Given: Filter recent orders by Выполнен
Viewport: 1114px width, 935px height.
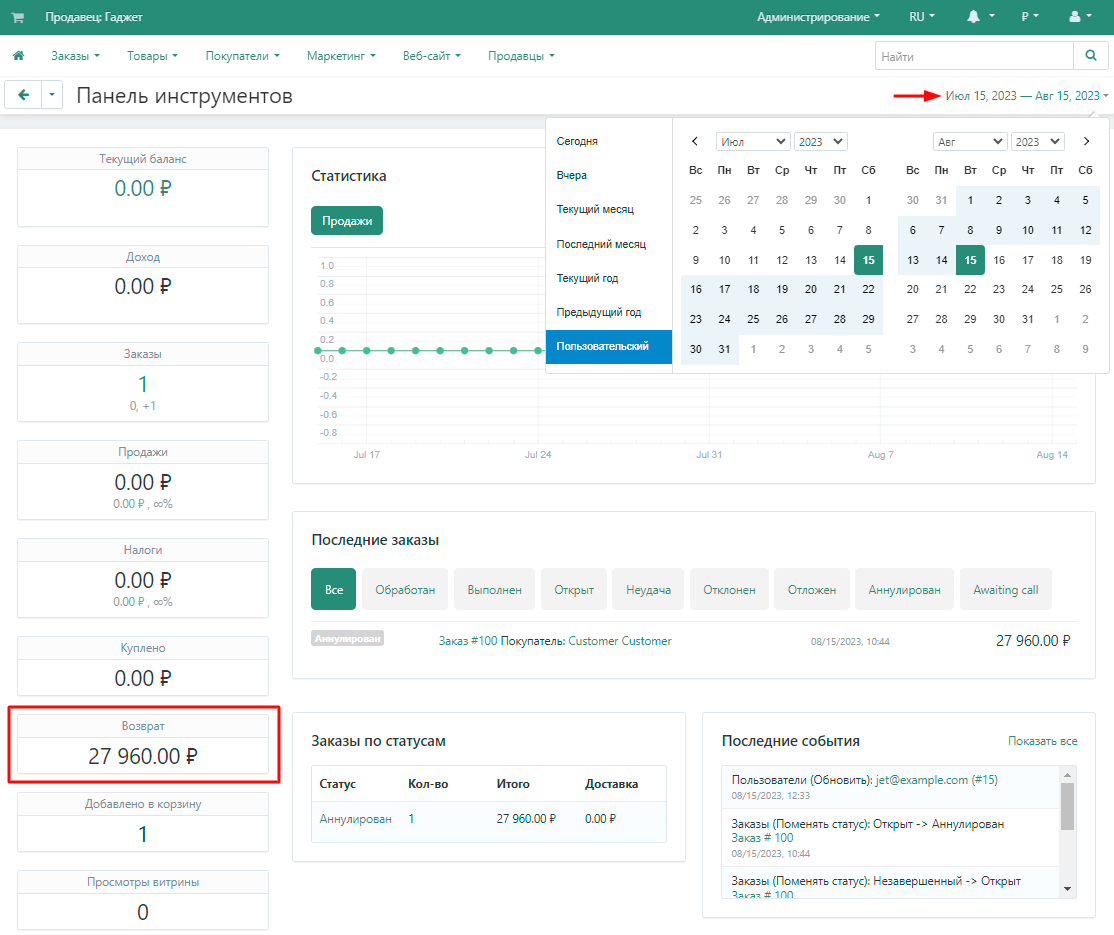Looking at the screenshot, I should click(494, 590).
